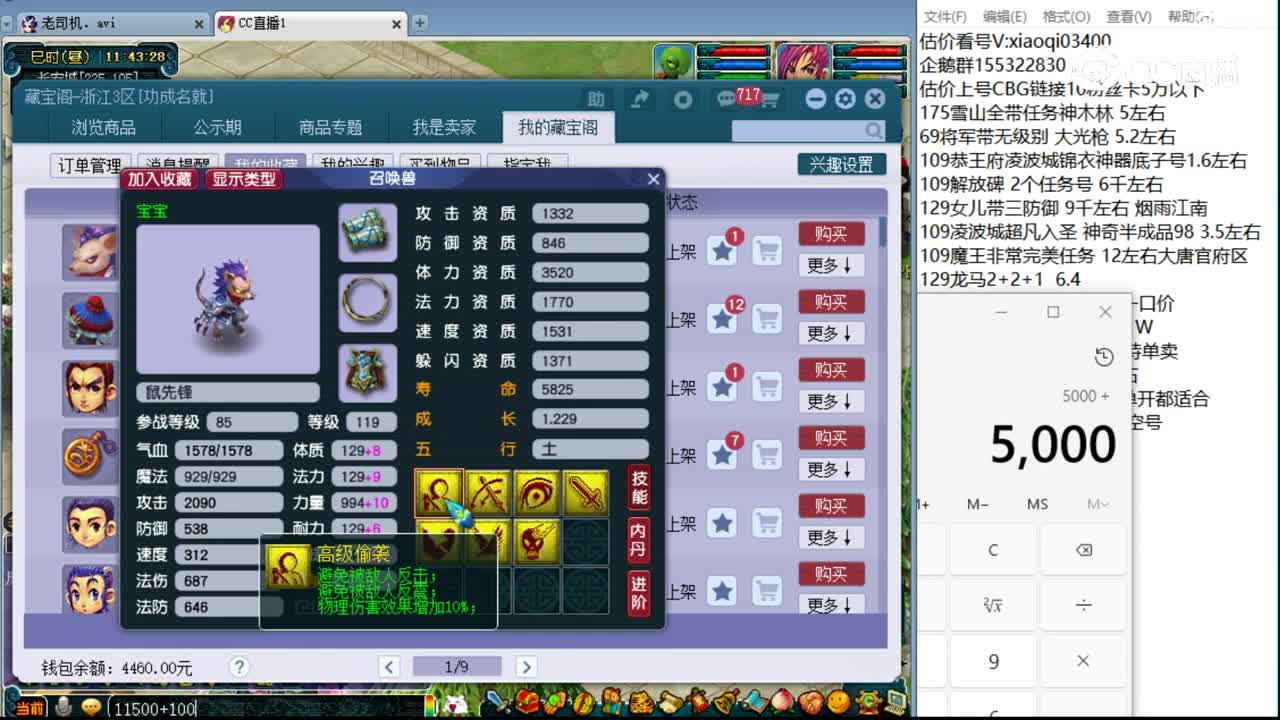Select the eye skill icon

pyautogui.click(x=537, y=493)
